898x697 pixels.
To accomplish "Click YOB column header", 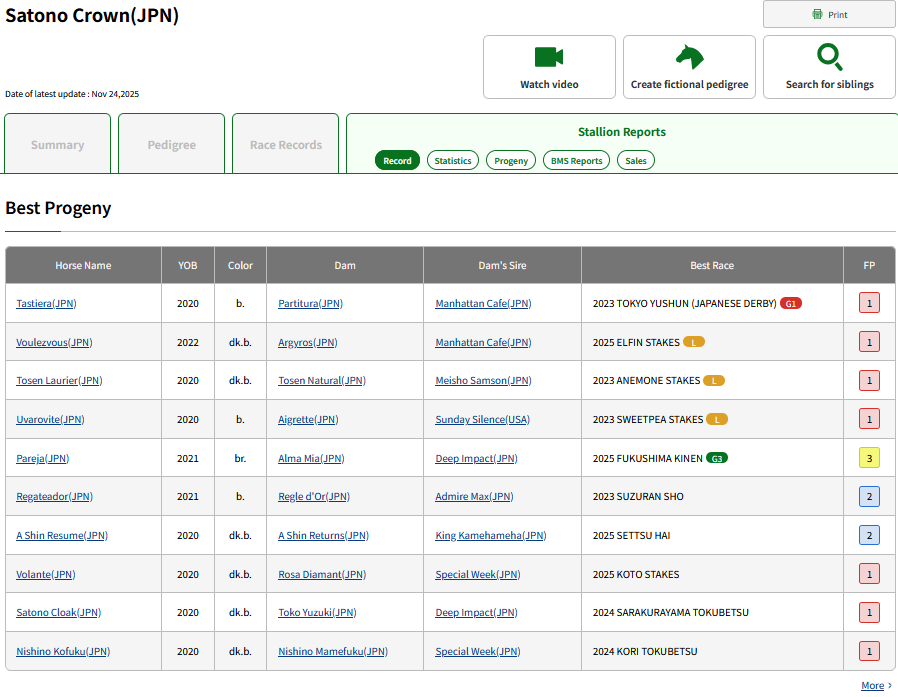I will coord(188,265).
